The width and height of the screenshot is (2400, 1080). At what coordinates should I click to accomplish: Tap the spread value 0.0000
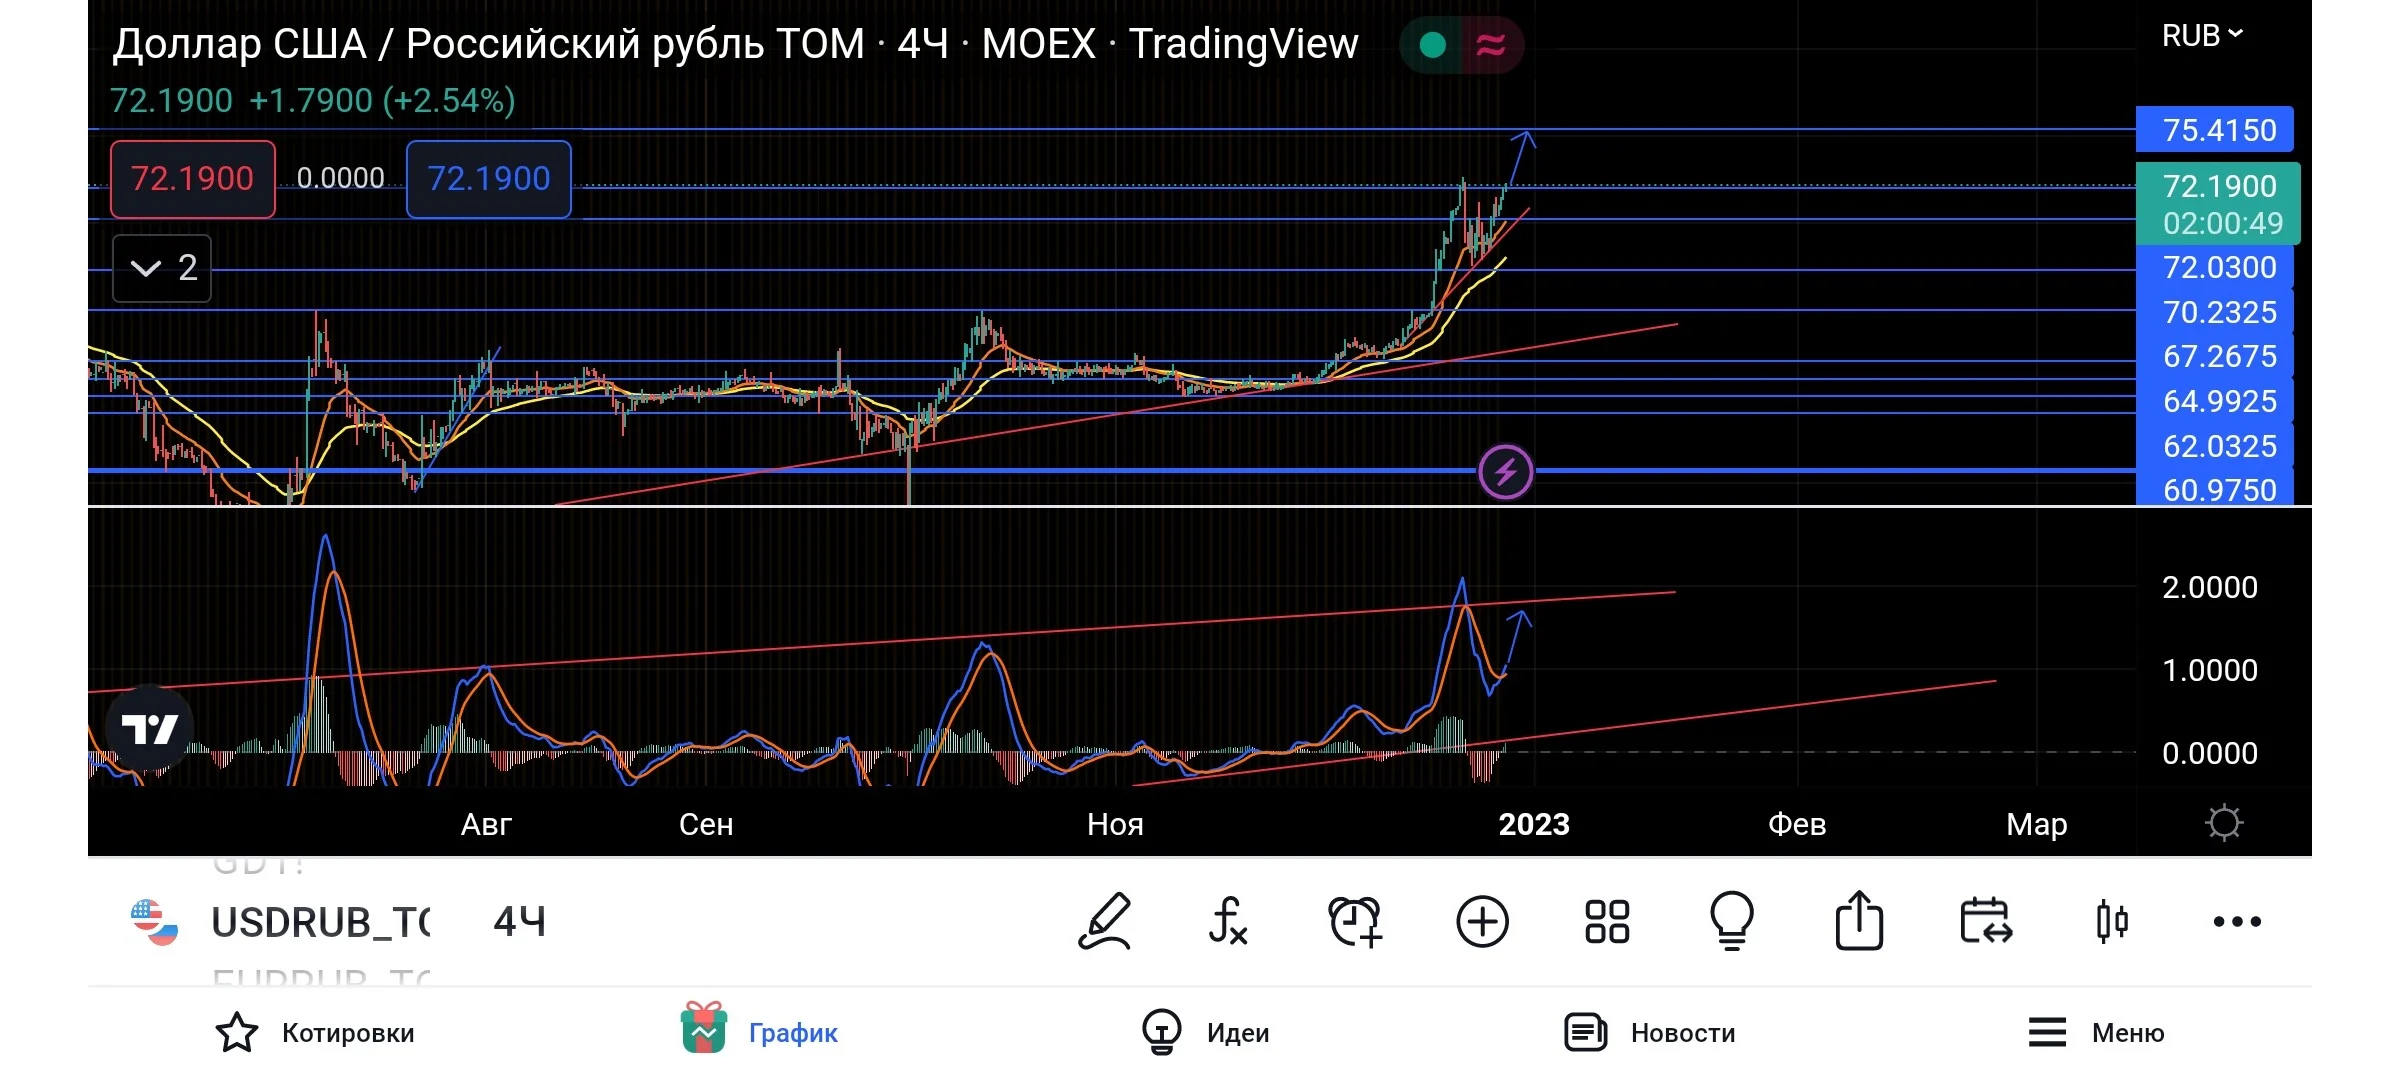click(x=340, y=178)
